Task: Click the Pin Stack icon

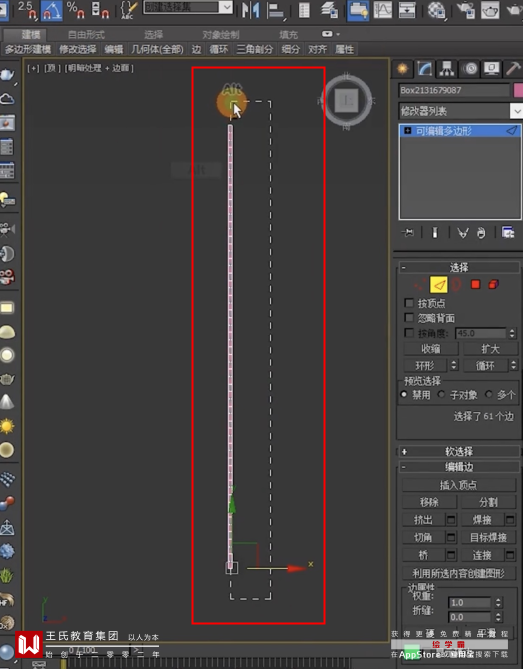Action: tap(407, 233)
